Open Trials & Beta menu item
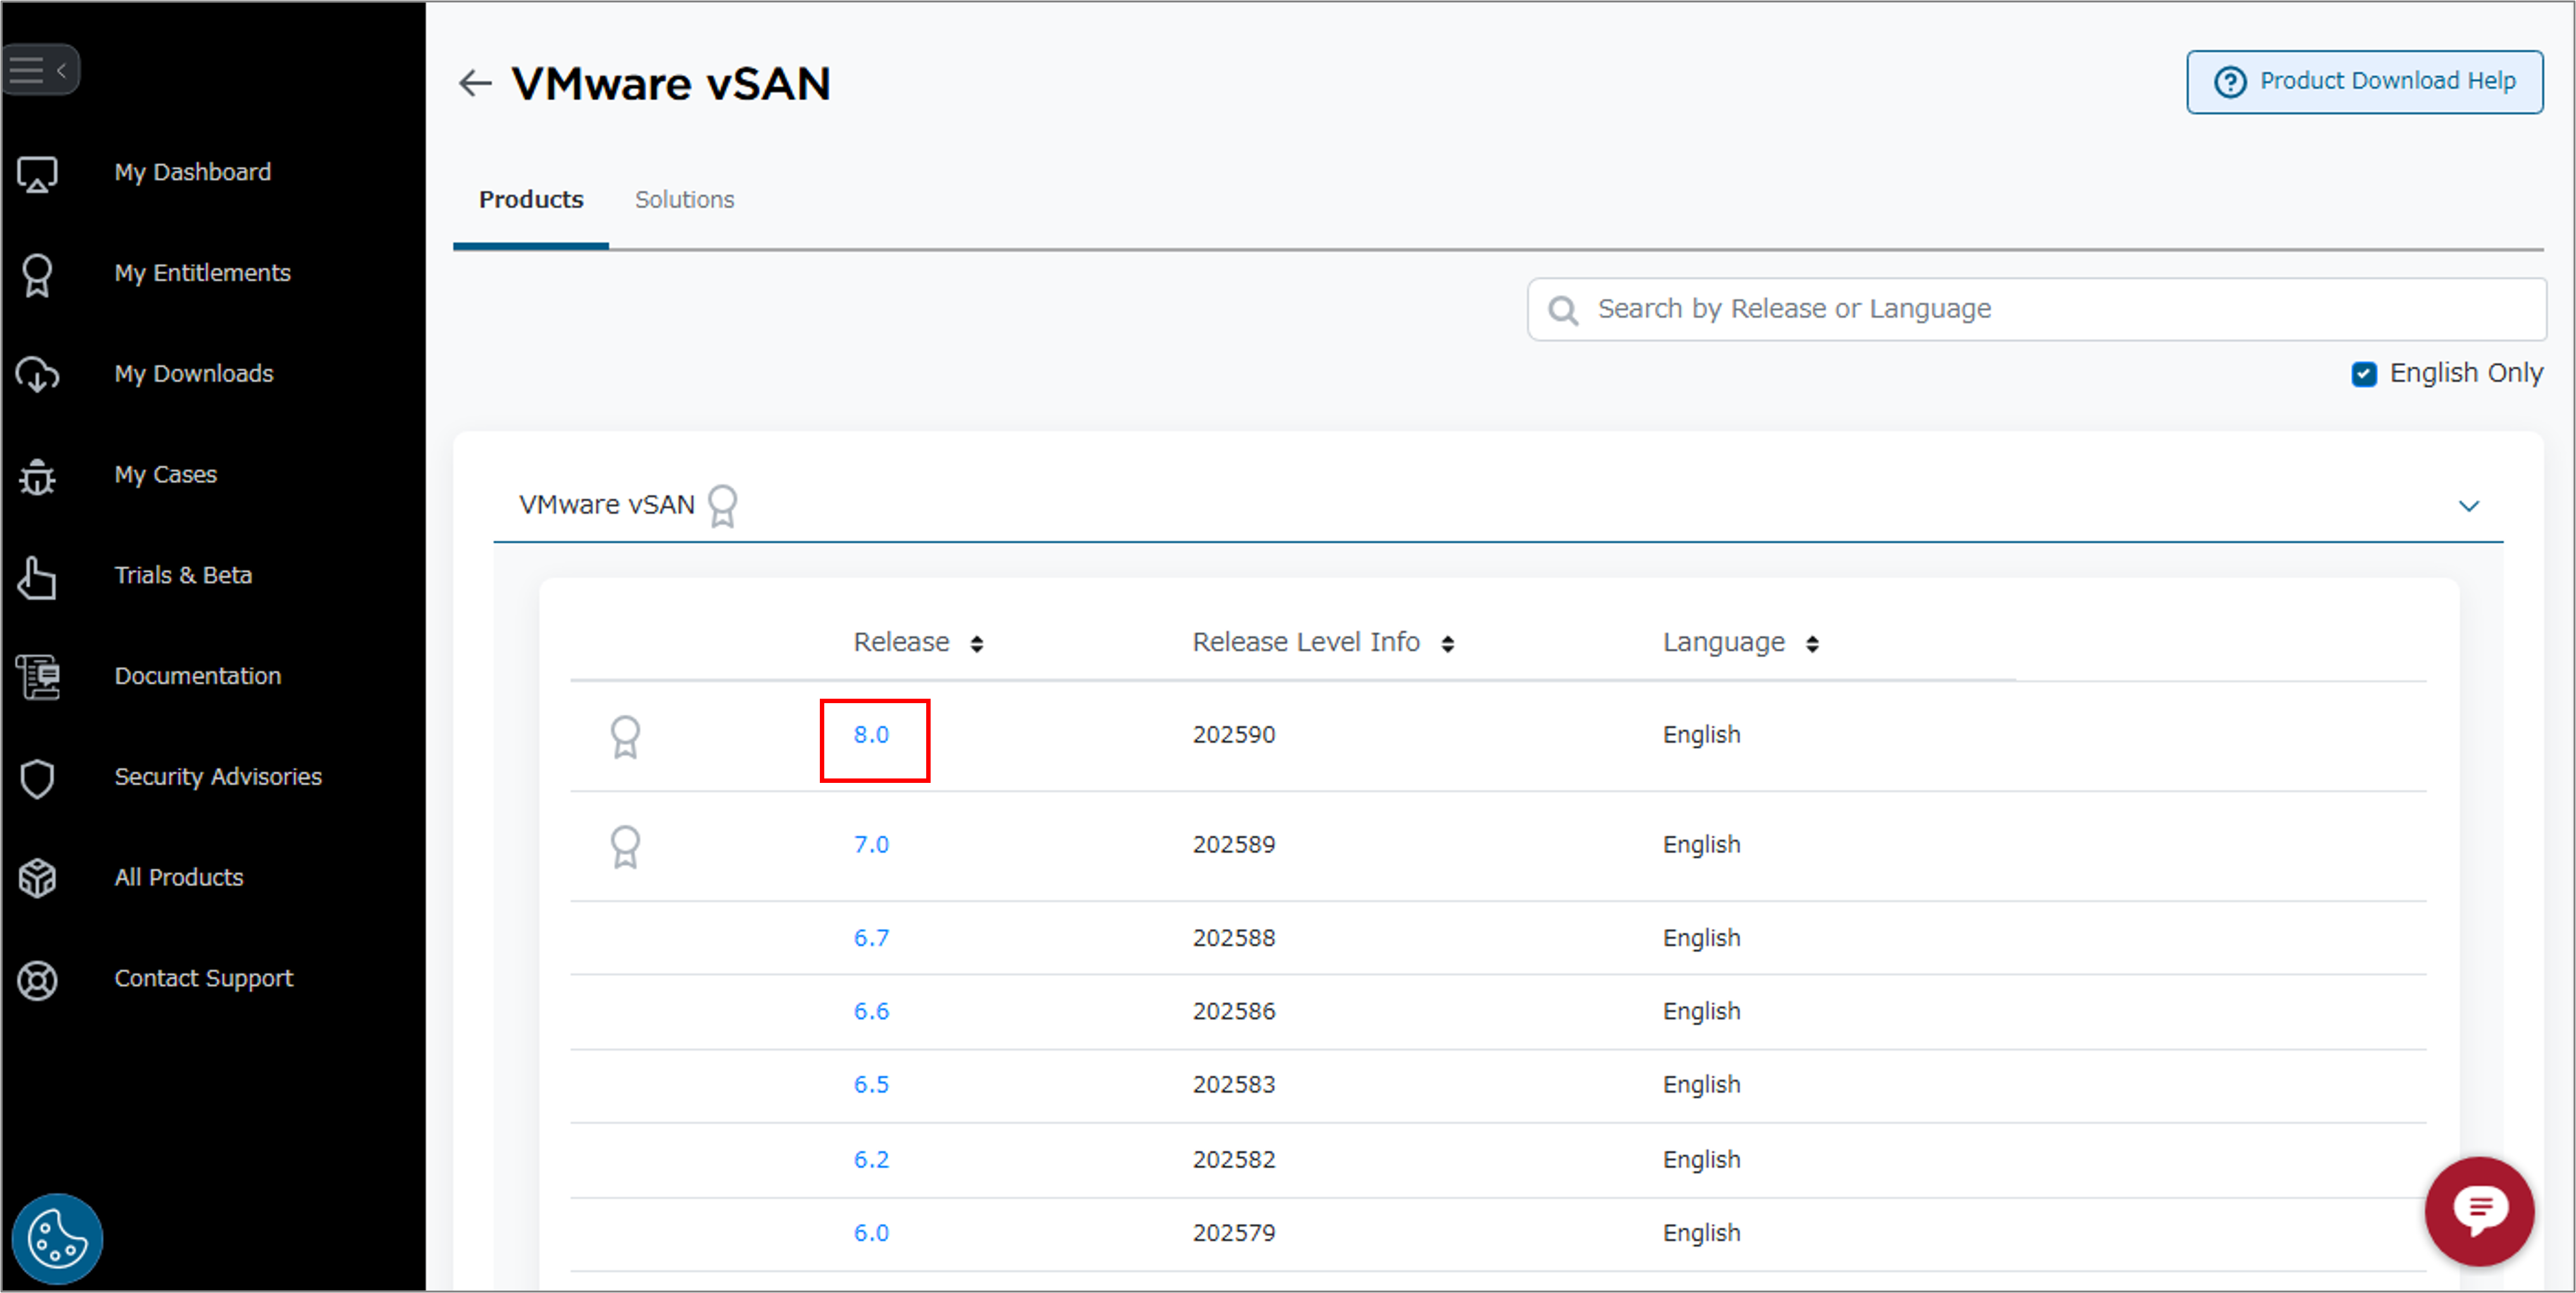2576x1293 pixels. tap(183, 575)
